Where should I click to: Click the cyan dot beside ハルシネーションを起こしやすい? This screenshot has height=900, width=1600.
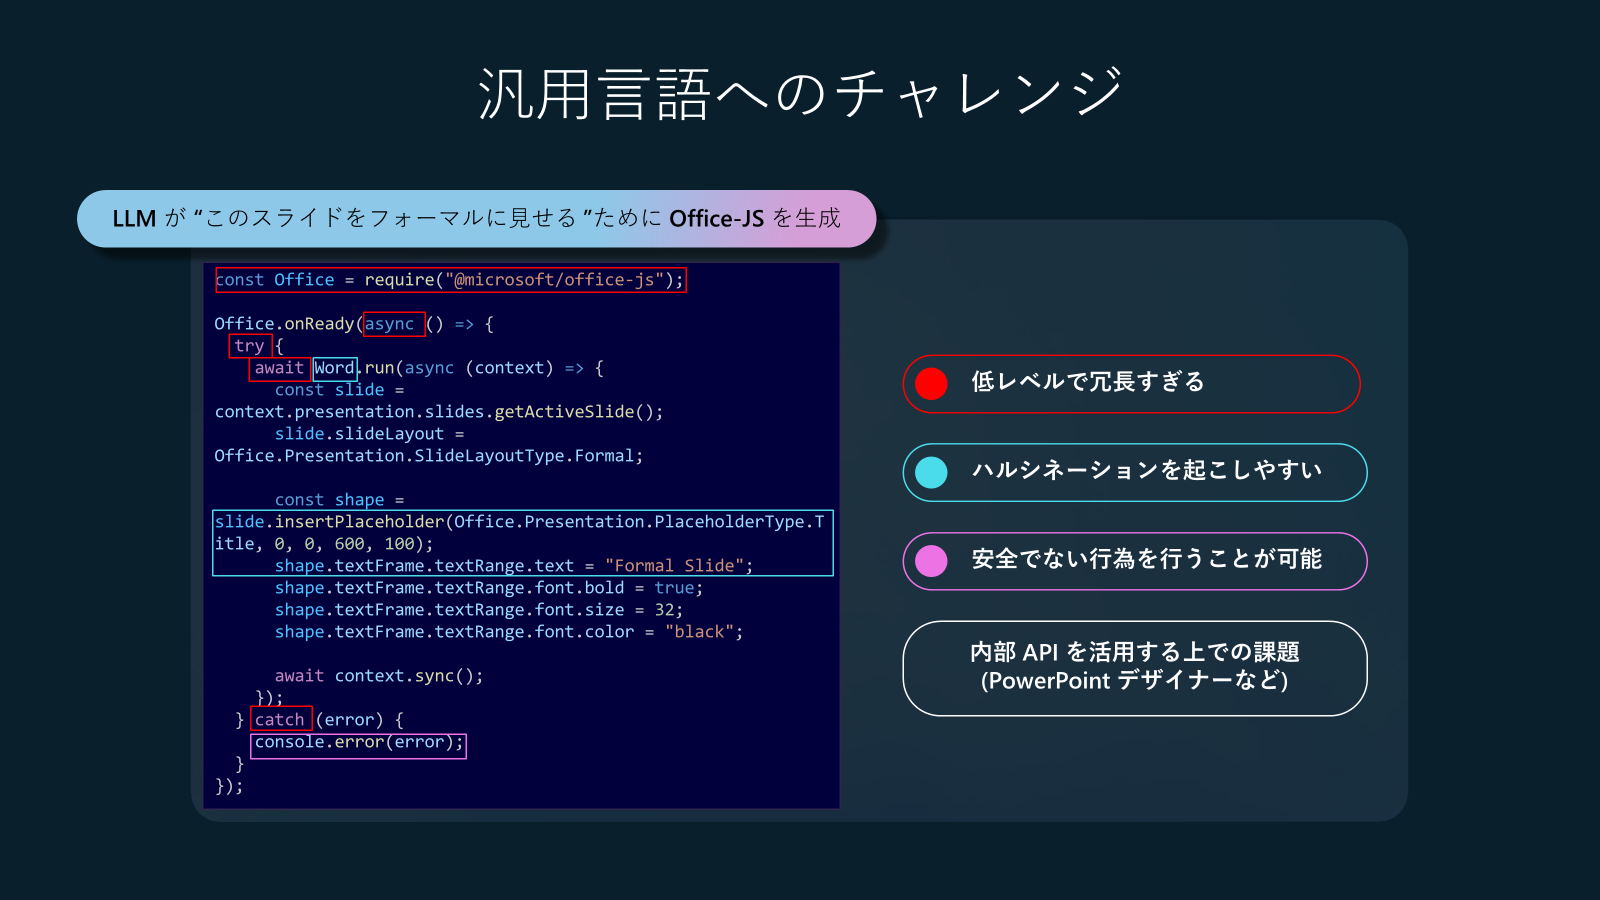pyautogui.click(x=931, y=473)
